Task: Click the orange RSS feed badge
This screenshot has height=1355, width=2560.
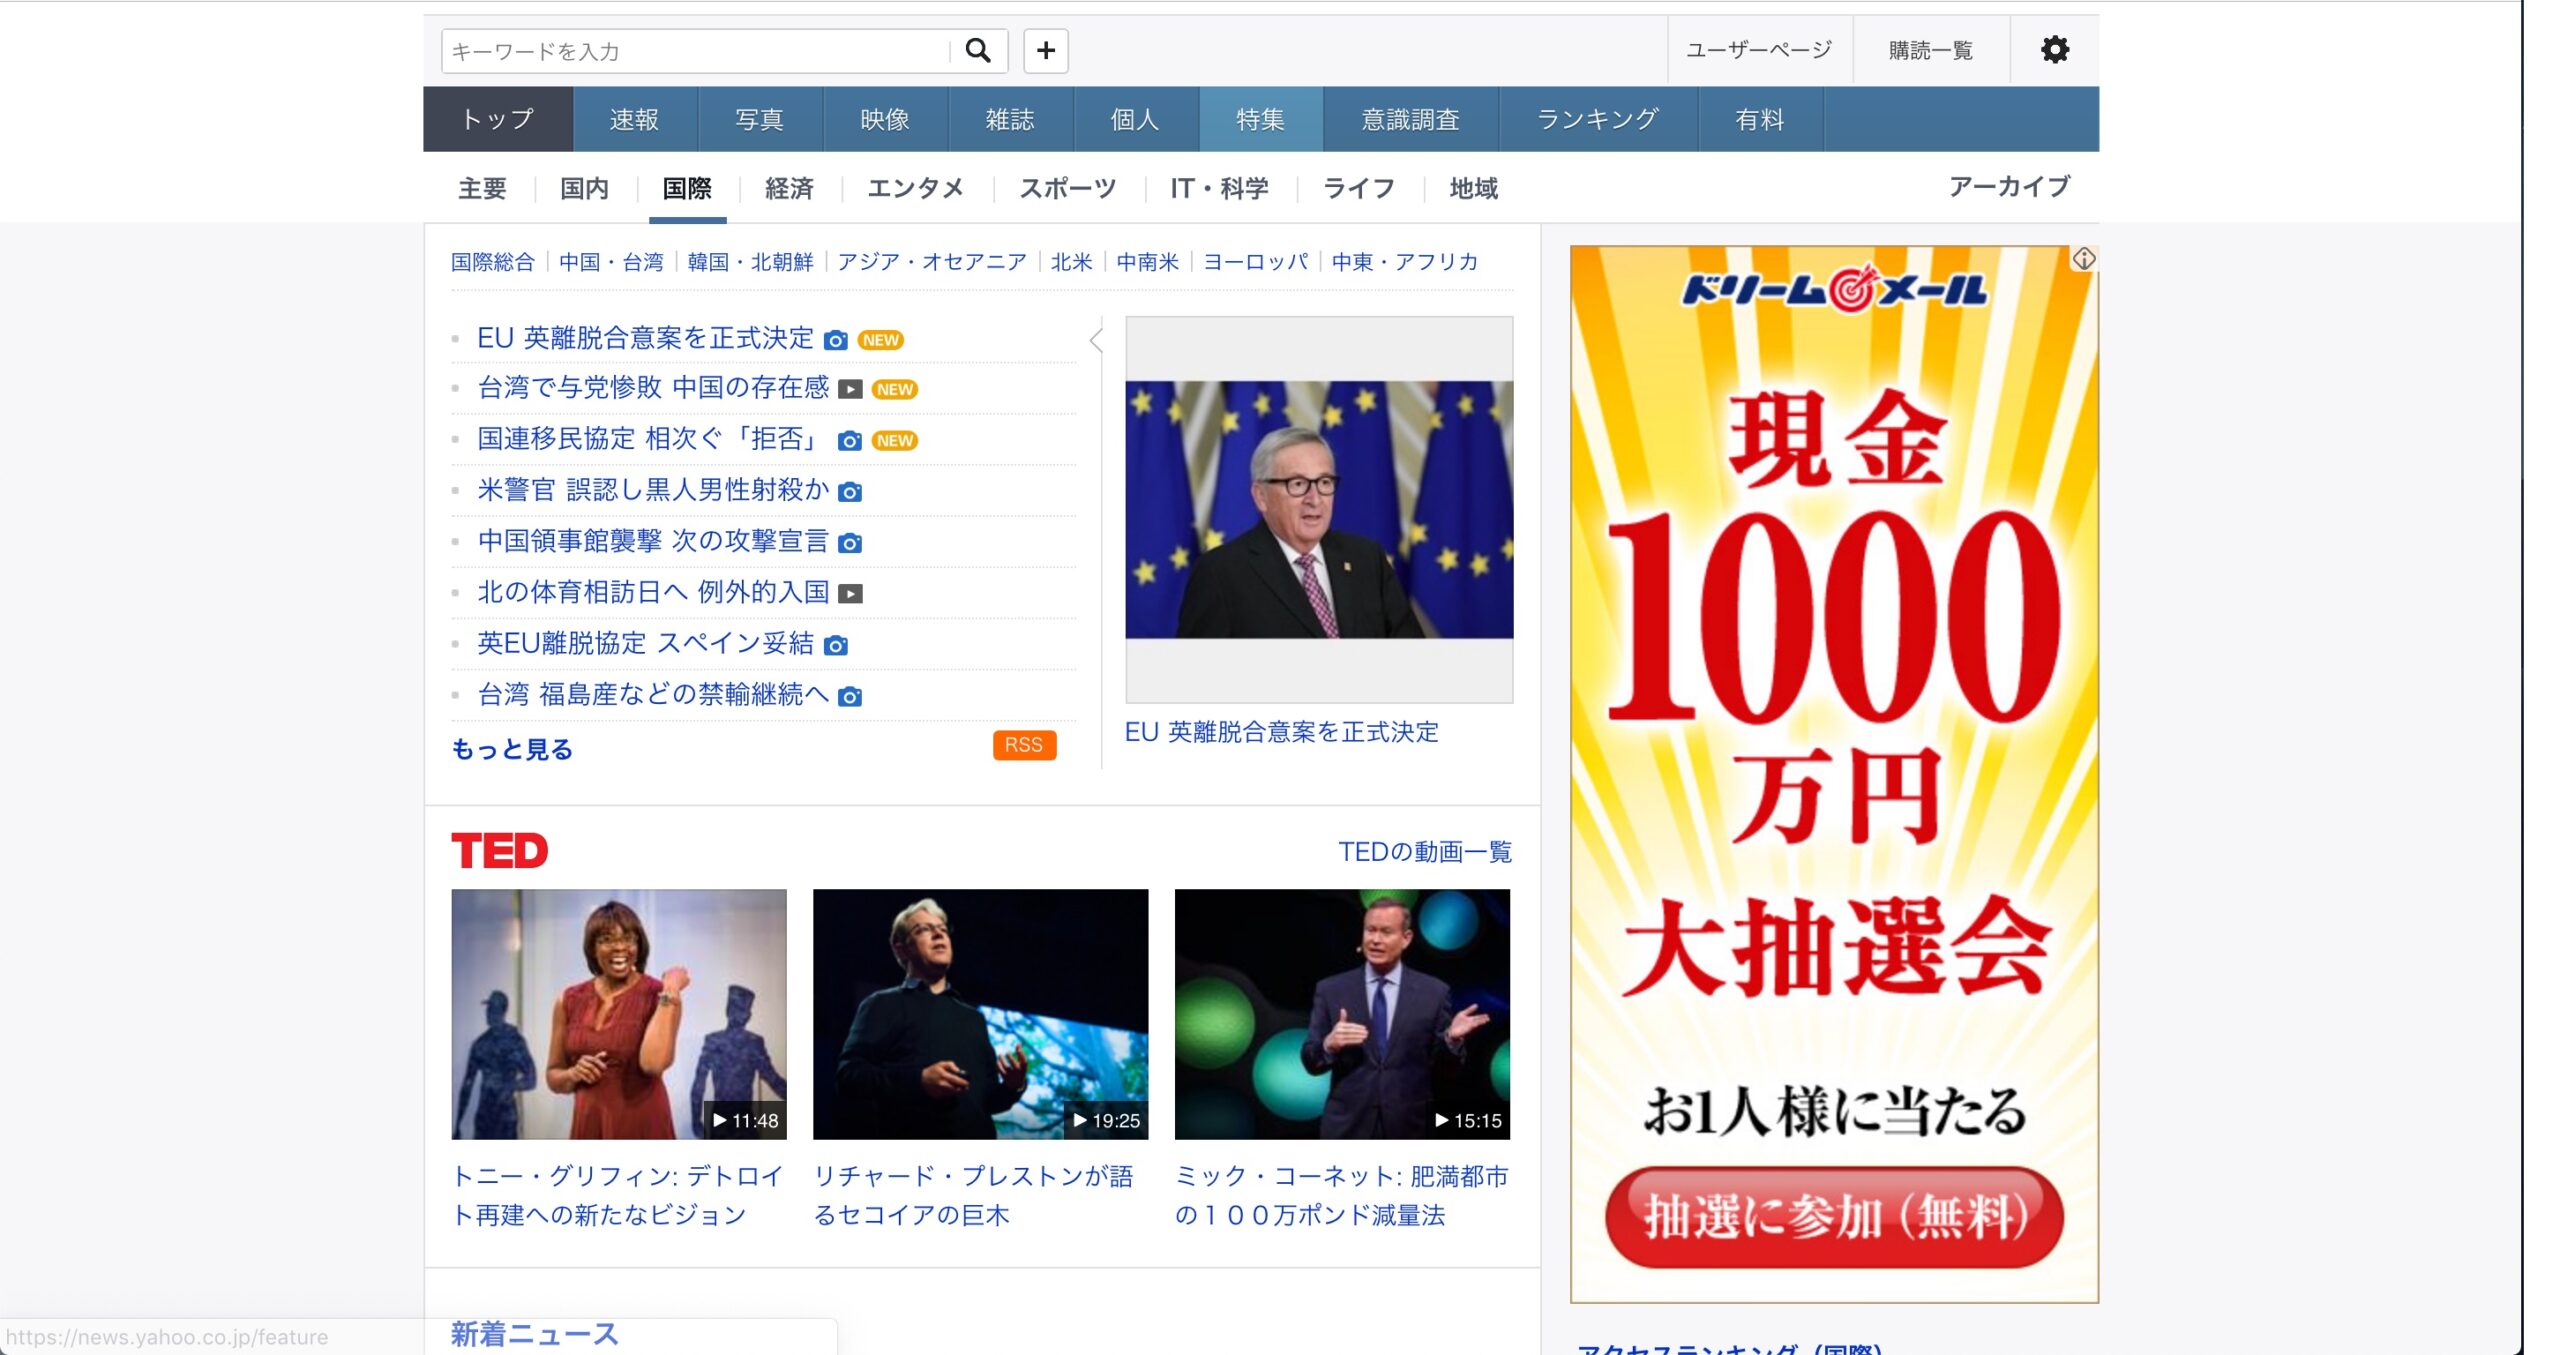Action: (x=1023, y=745)
